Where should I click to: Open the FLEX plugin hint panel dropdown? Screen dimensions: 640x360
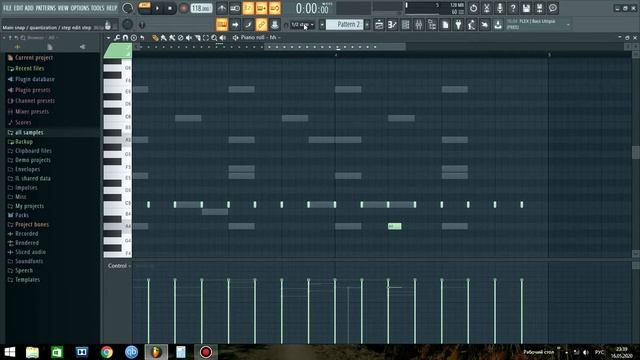568,24
